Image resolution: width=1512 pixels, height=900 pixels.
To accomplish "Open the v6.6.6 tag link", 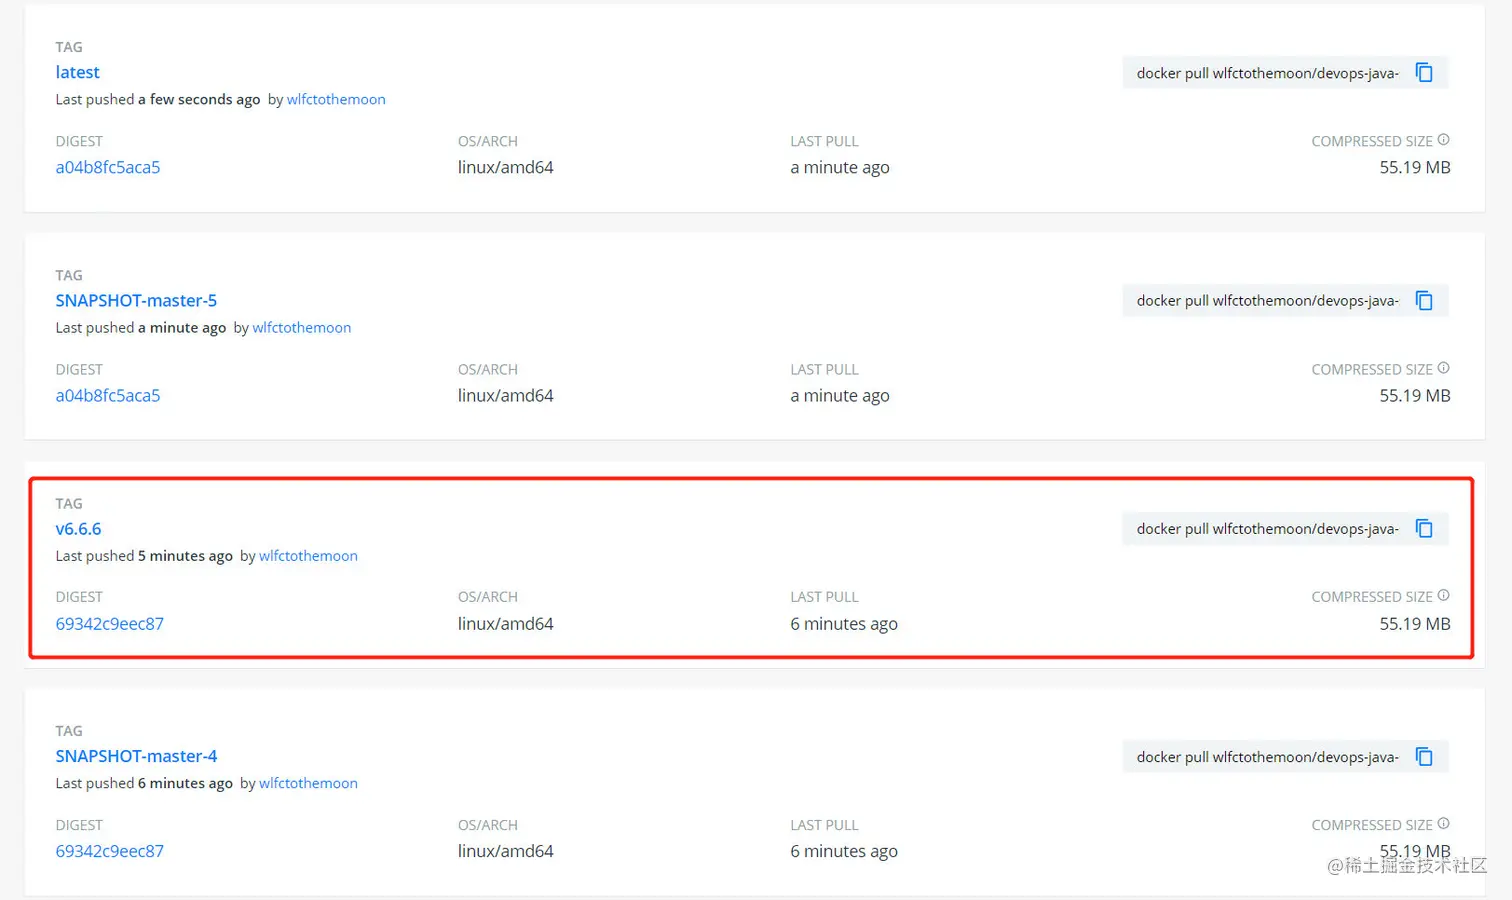I will pos(78,528).
